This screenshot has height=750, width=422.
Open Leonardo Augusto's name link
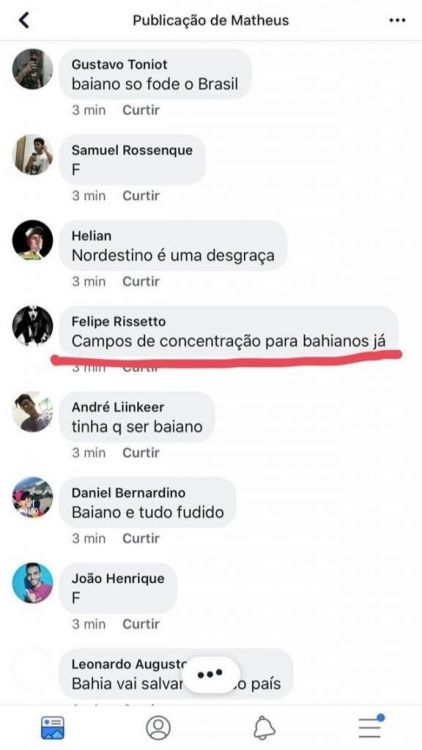click(x=129, y=664)
